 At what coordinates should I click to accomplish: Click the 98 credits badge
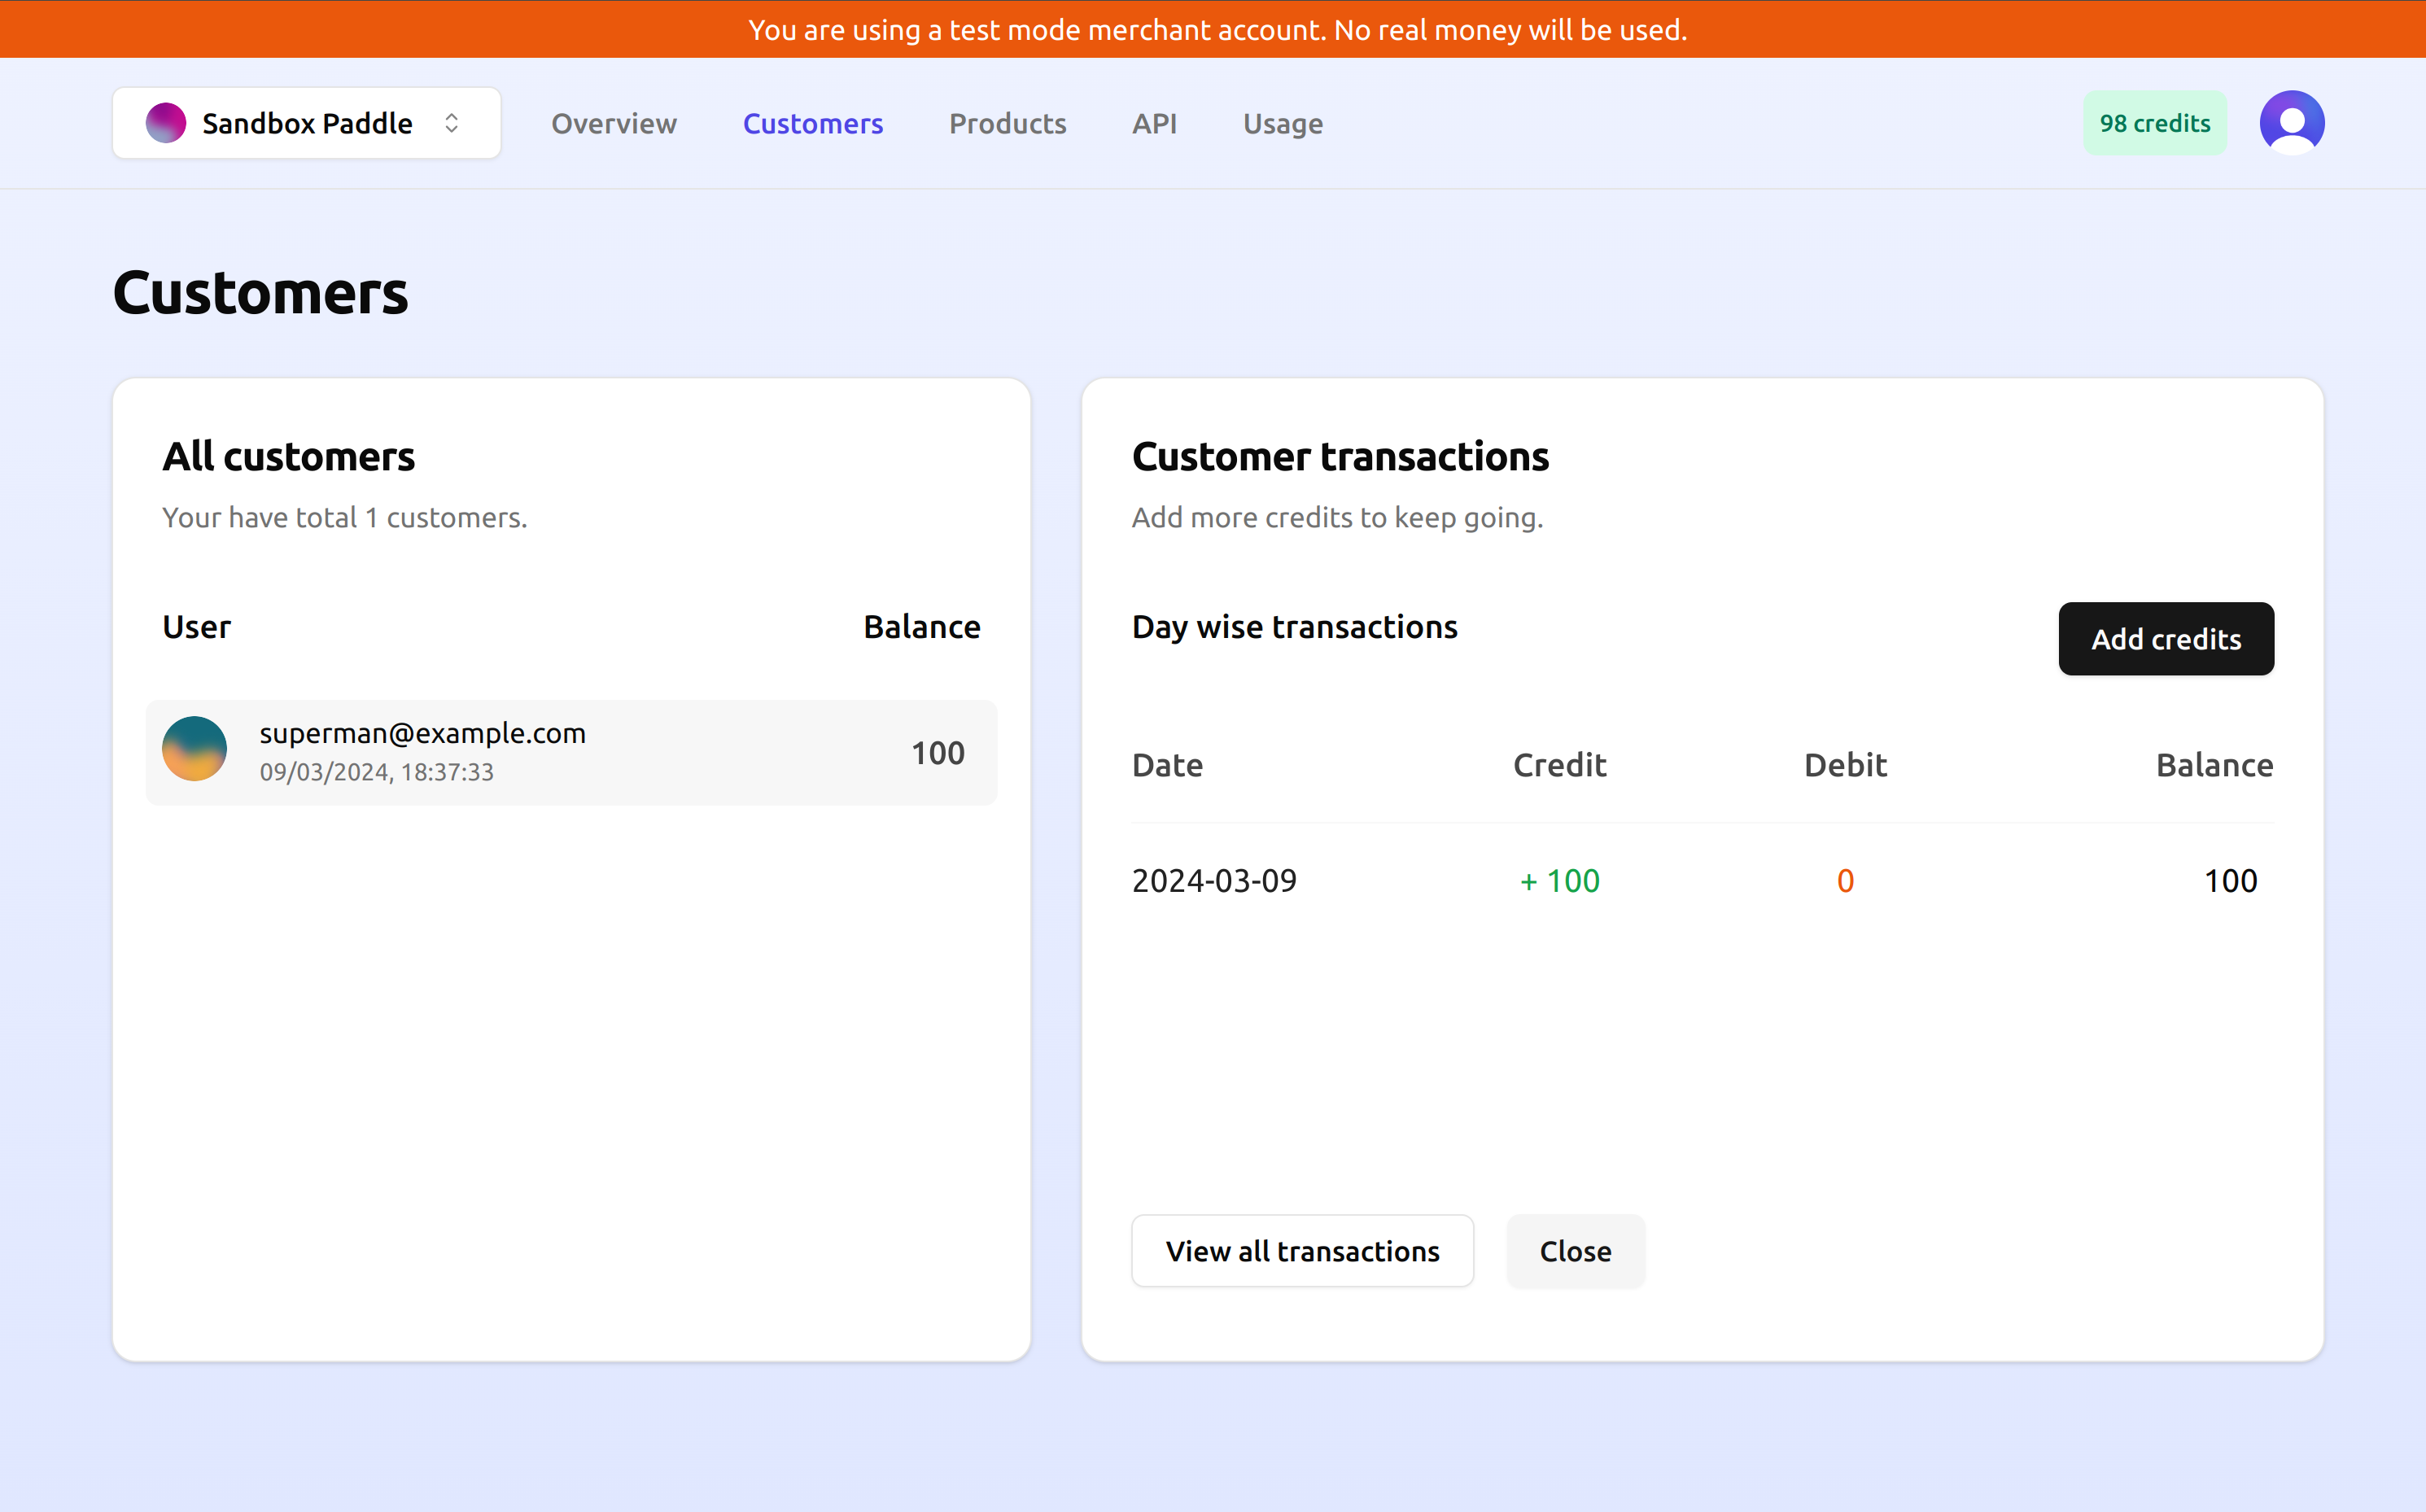(2155, 123)
